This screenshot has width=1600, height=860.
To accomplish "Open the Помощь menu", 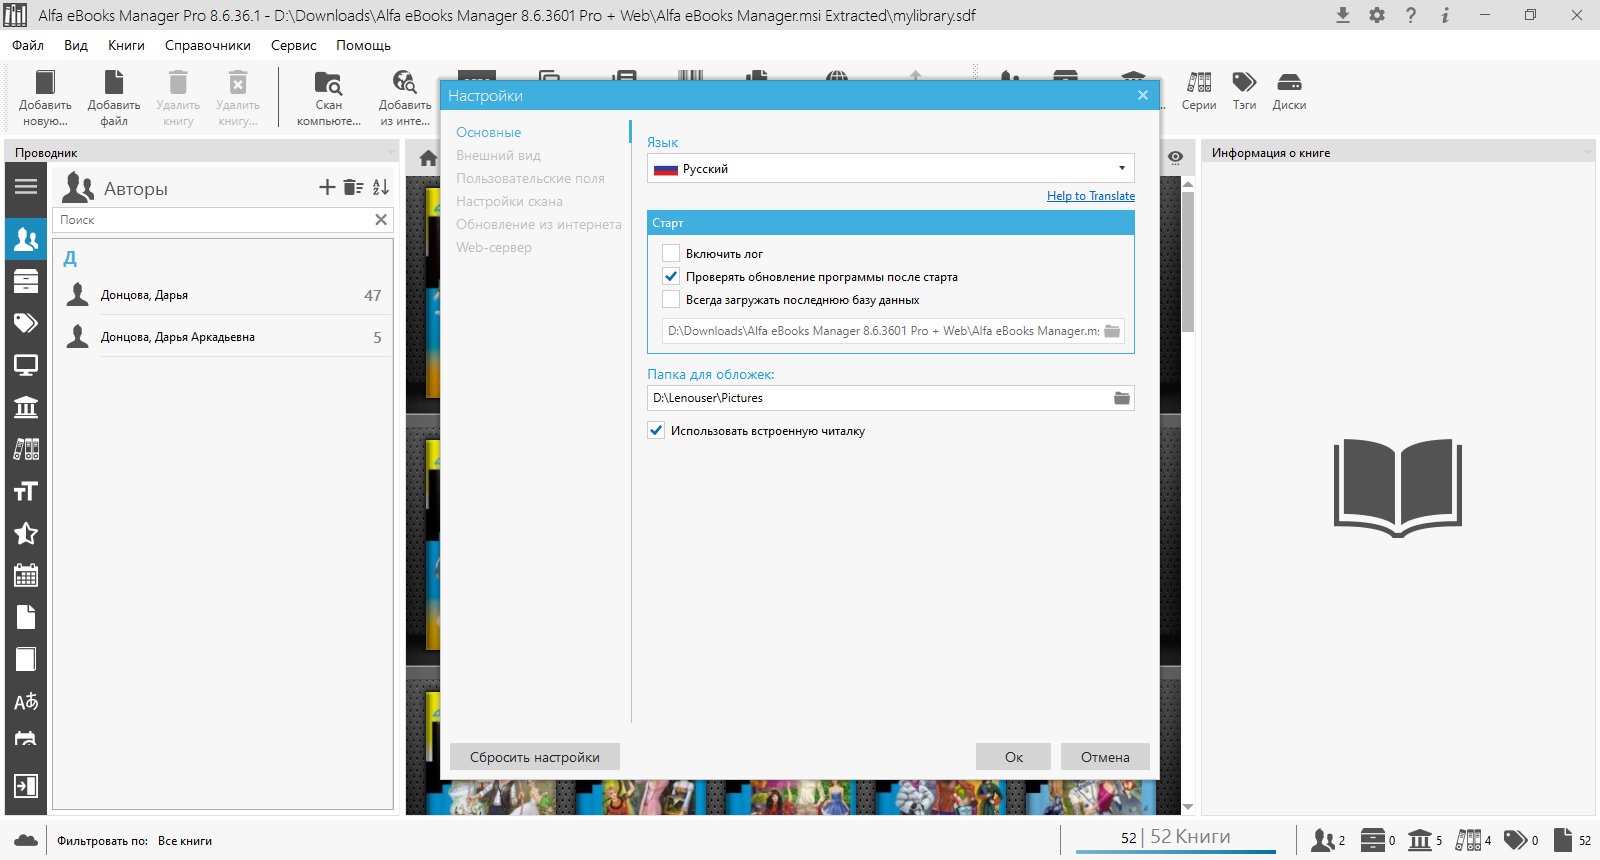I will pos(363,45).
